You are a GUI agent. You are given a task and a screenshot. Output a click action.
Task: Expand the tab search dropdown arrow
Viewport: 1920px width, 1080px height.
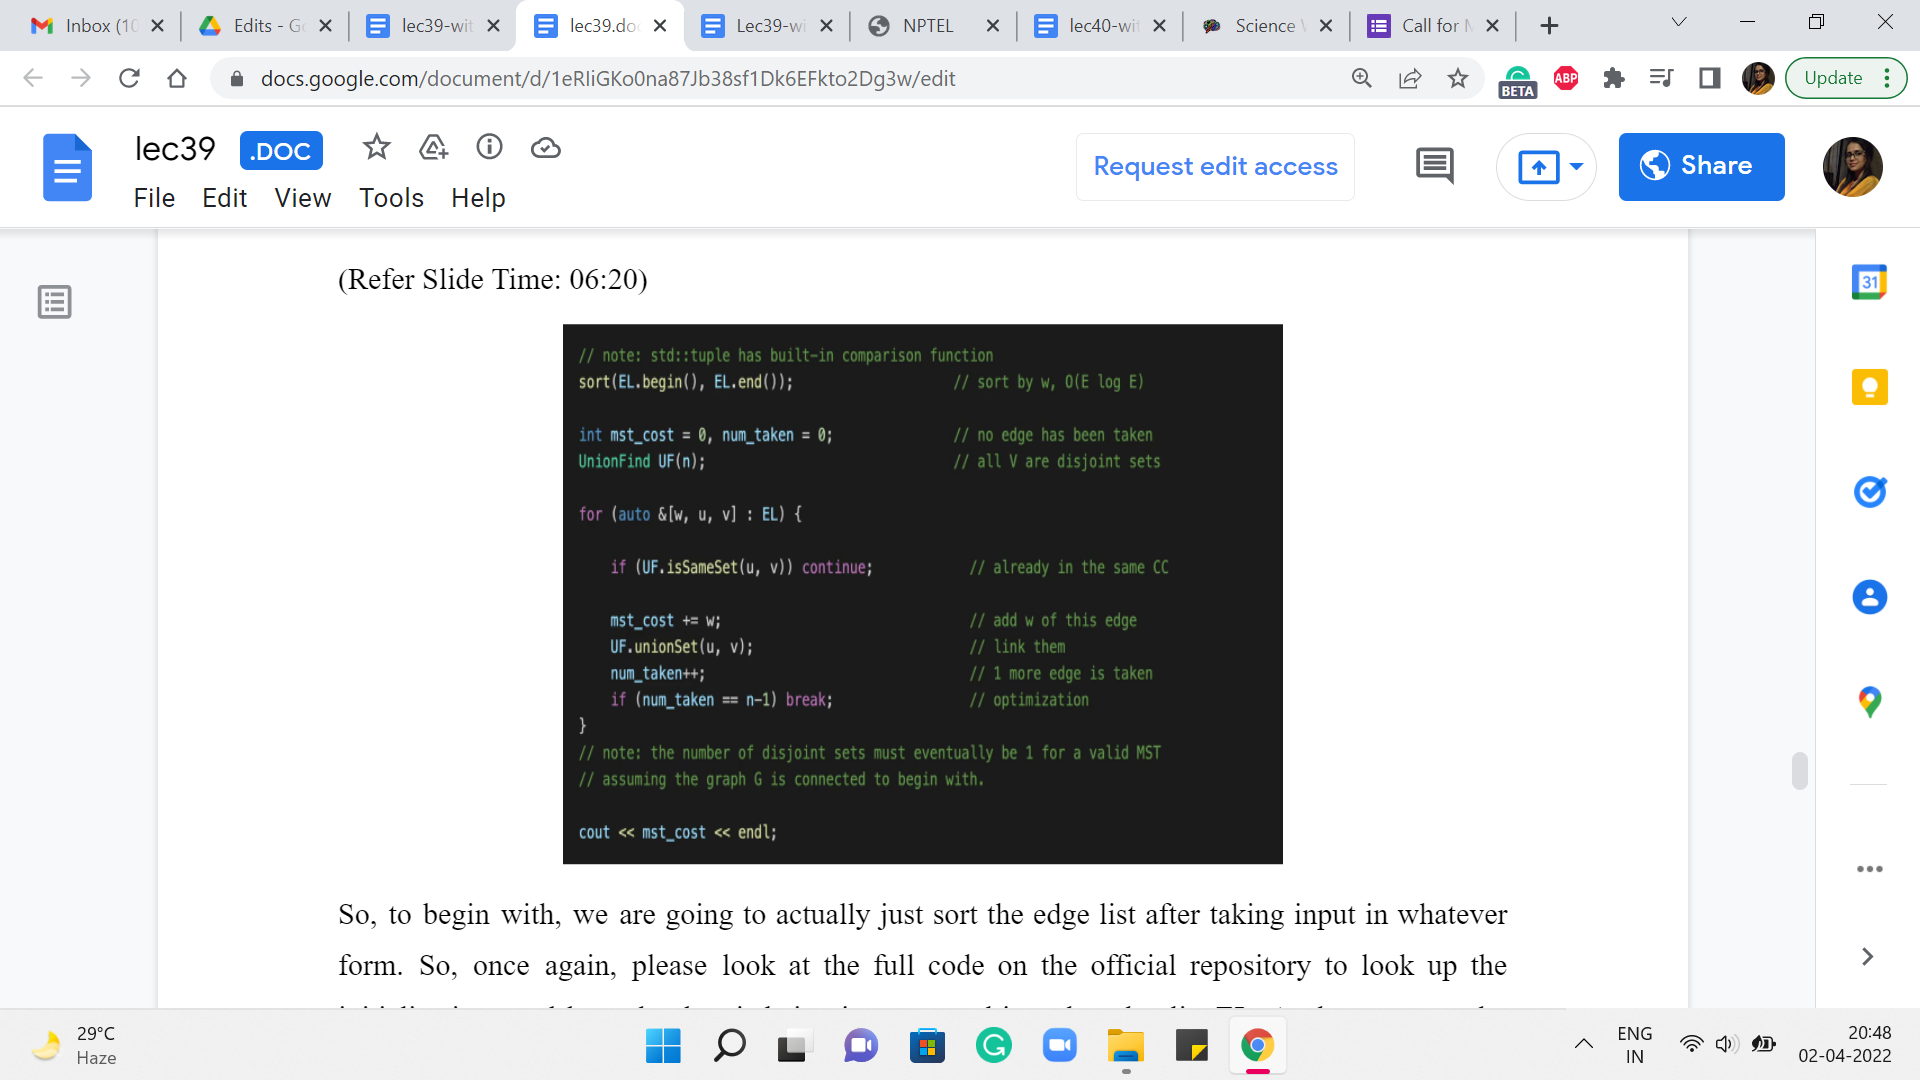[x=1679, y=23]
